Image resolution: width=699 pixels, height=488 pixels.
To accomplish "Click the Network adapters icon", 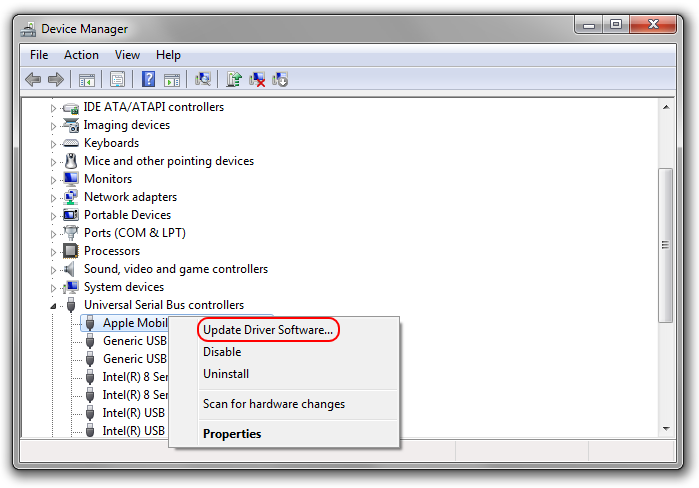I will click(70, 197).
